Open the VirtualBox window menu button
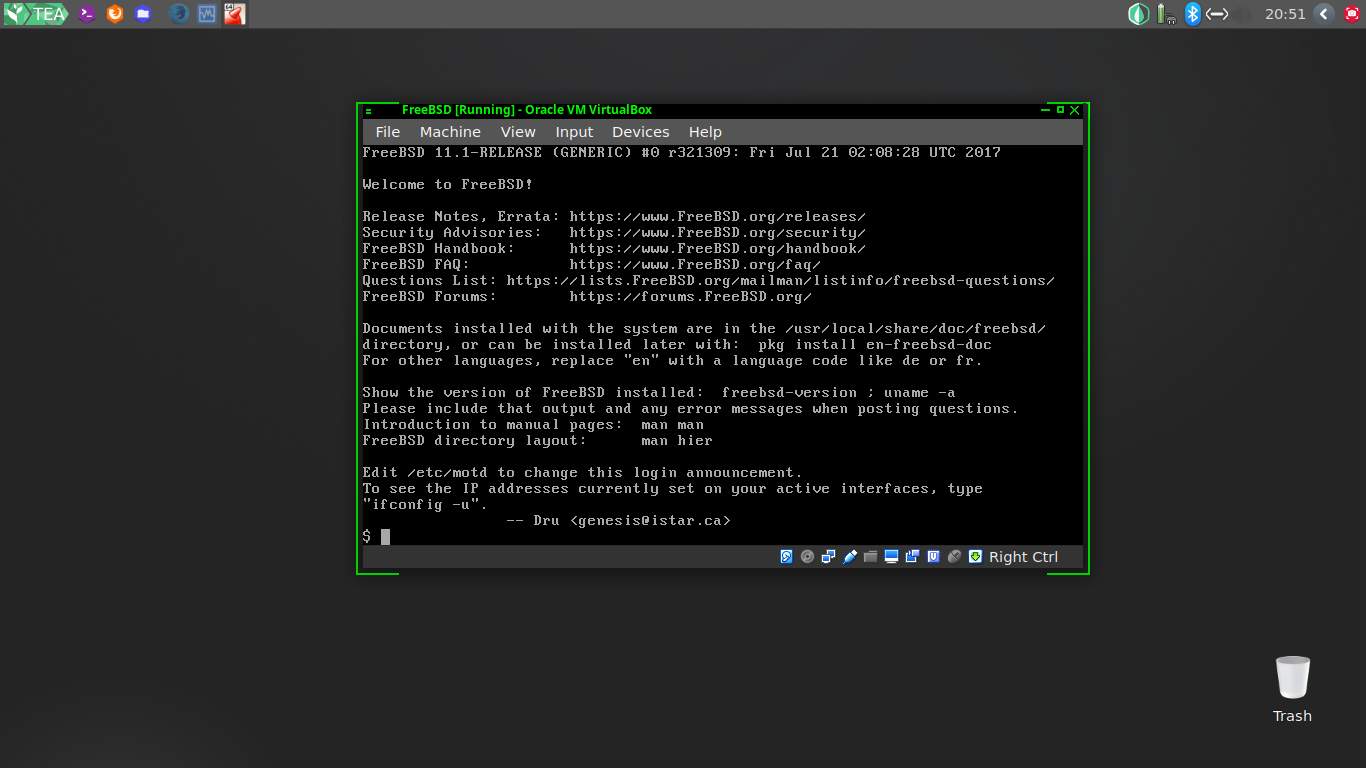Viewport: 1366px width, 768px height. point(368,110)
